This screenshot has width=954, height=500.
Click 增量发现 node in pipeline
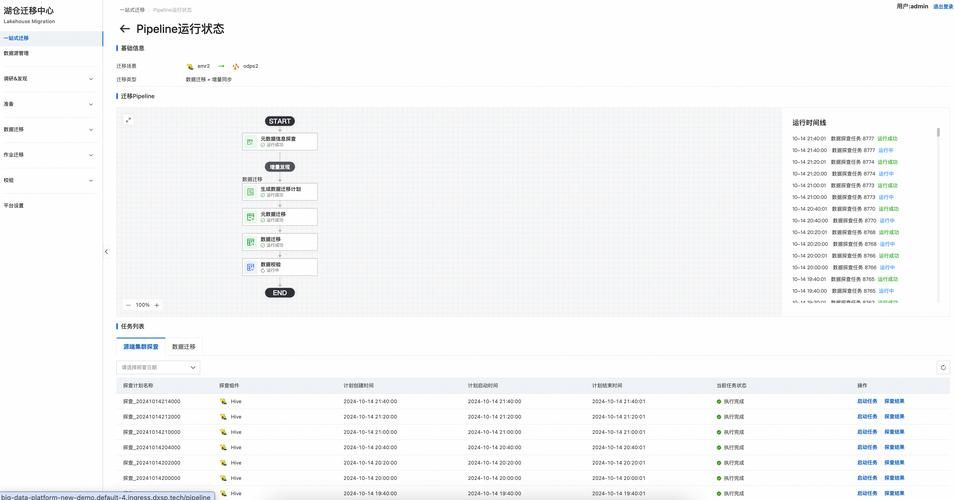point(280,167)
